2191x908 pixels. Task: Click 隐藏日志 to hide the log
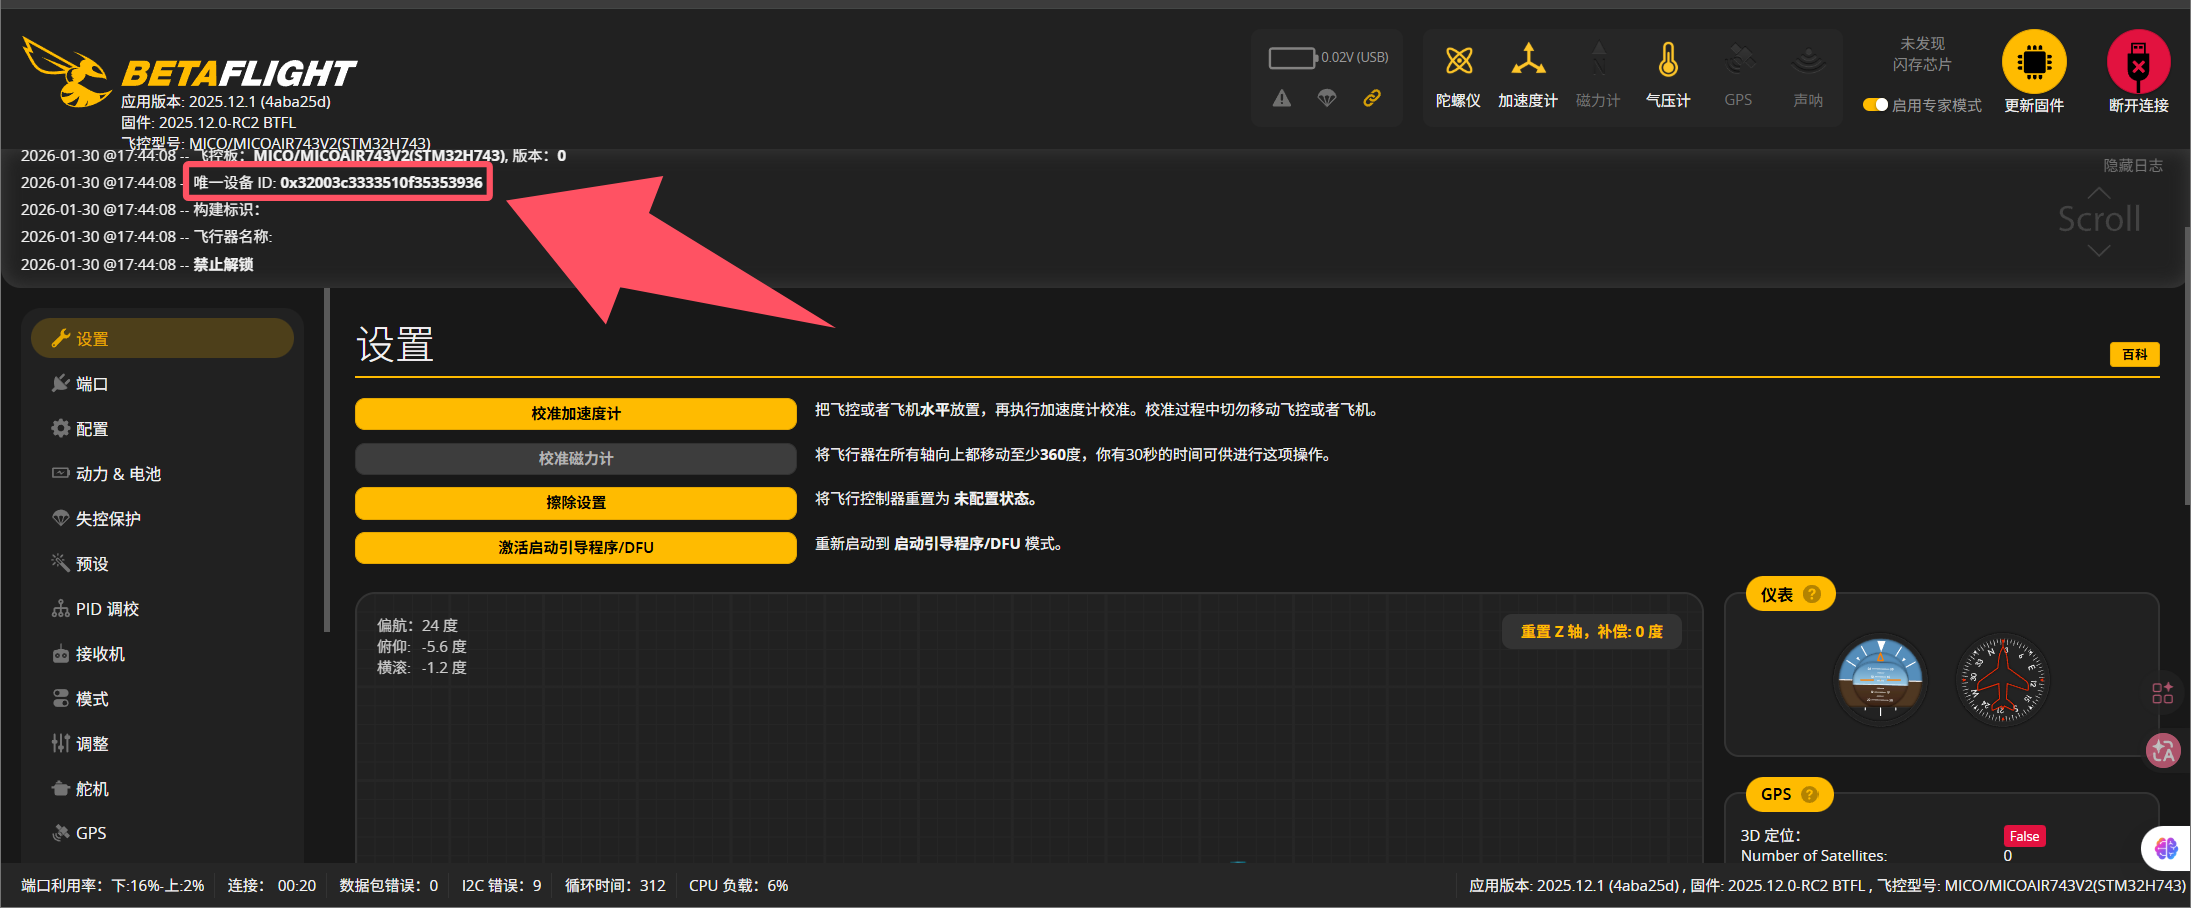click(2133, 166)
